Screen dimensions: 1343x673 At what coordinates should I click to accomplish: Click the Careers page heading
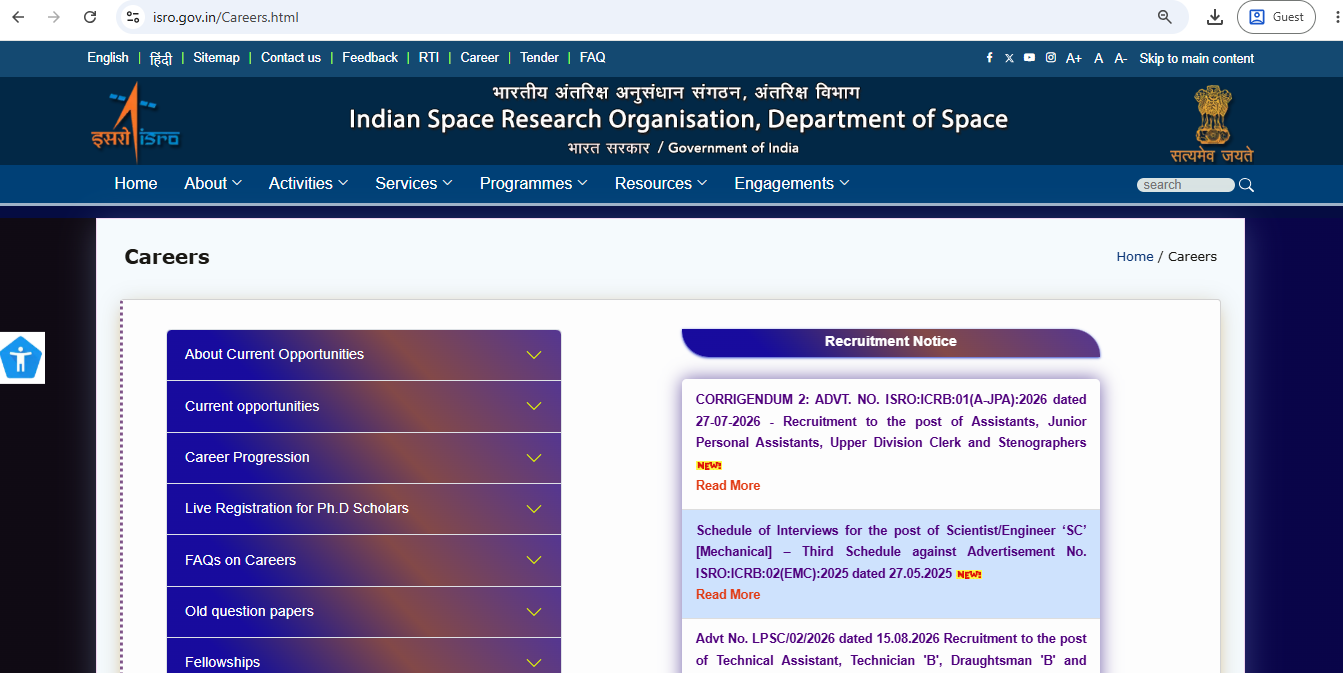click(167, 257)
